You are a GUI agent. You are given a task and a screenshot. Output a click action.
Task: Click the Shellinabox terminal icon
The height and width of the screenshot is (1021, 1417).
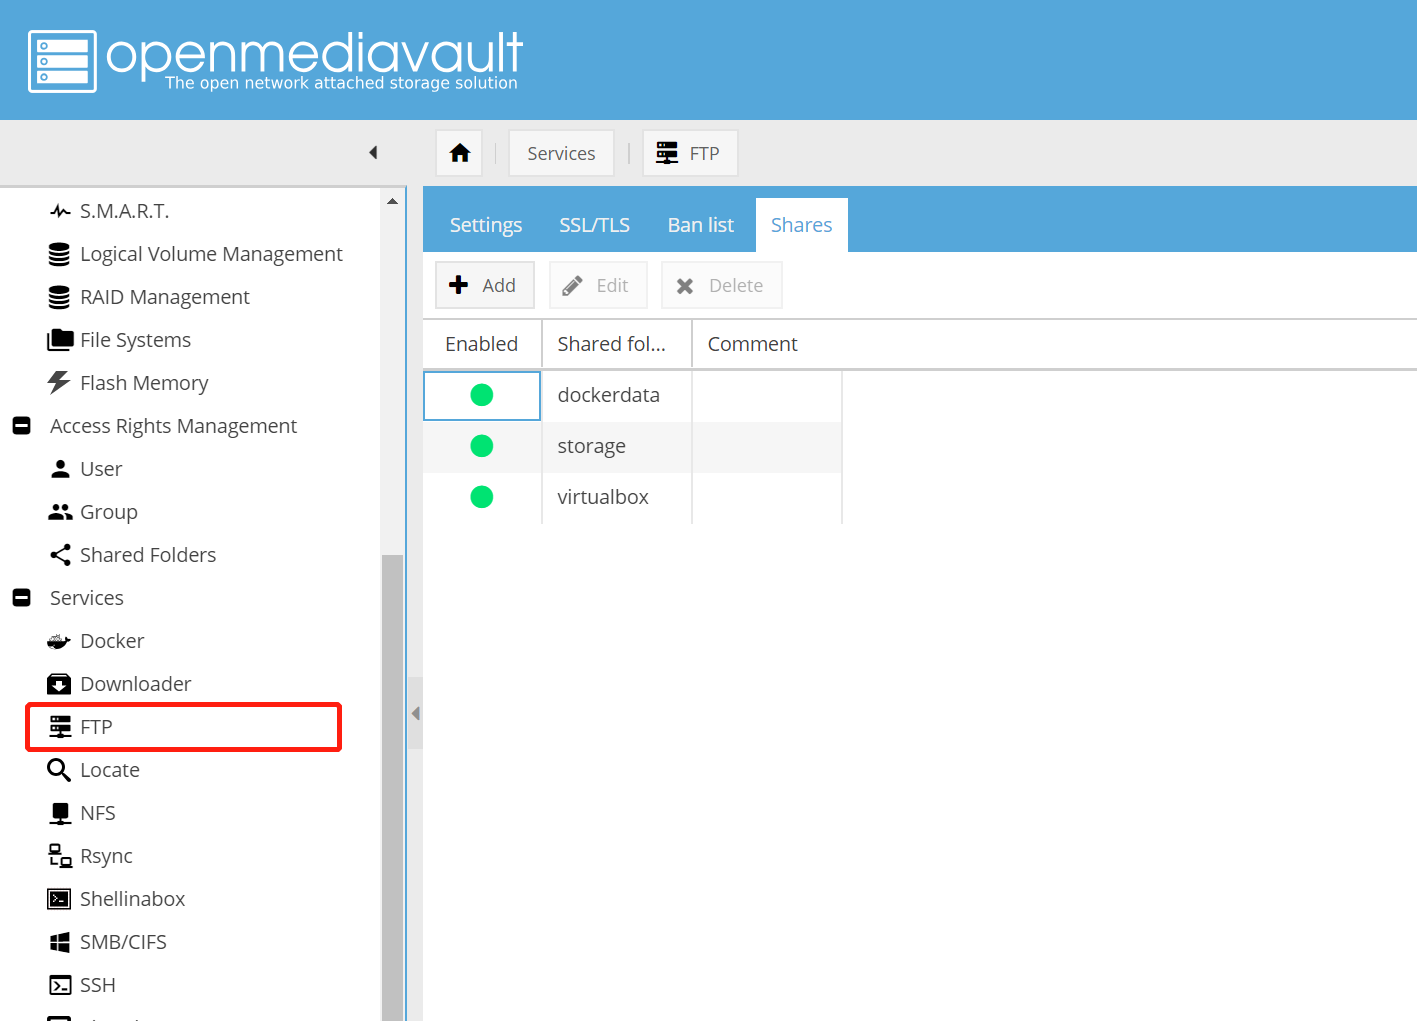point(60,899)
